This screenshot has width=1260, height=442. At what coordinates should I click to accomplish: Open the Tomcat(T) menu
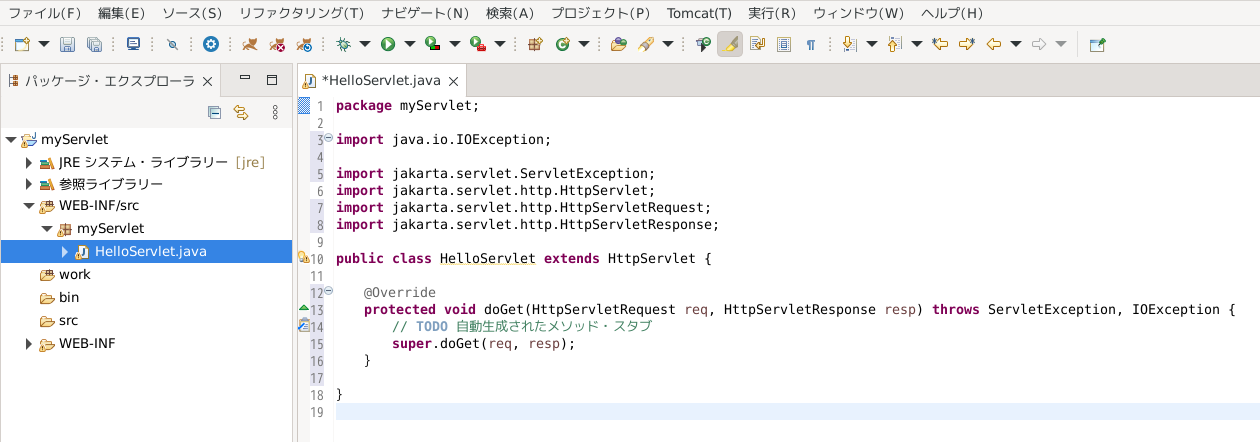click(700, 14)
